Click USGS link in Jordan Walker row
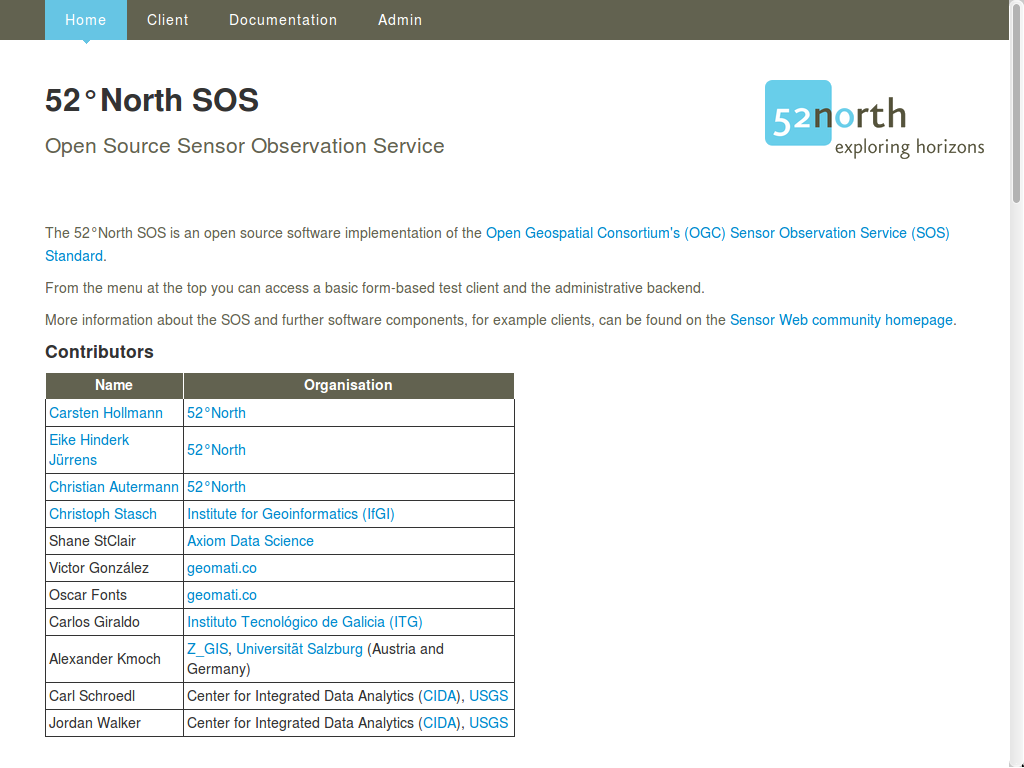This screenshot has height=768, width=1024. click(488, 723)
